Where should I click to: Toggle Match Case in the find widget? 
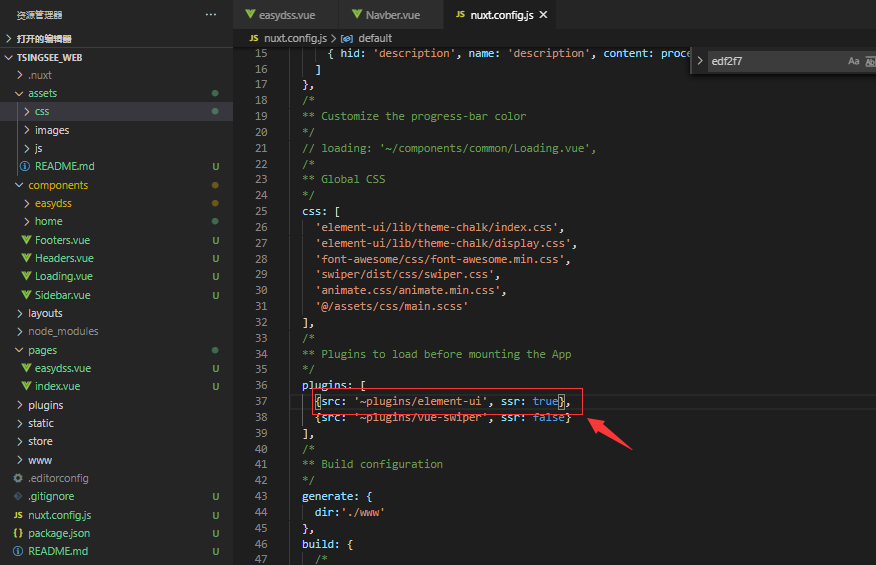853,61
